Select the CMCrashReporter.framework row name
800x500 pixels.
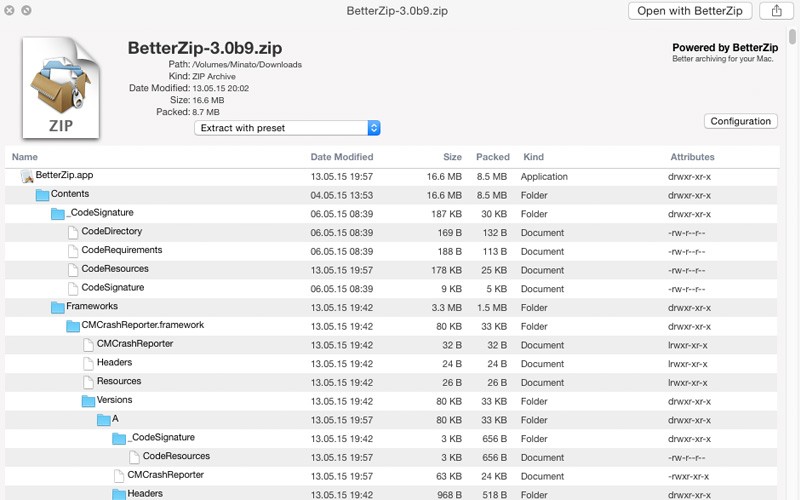[143, 325]
